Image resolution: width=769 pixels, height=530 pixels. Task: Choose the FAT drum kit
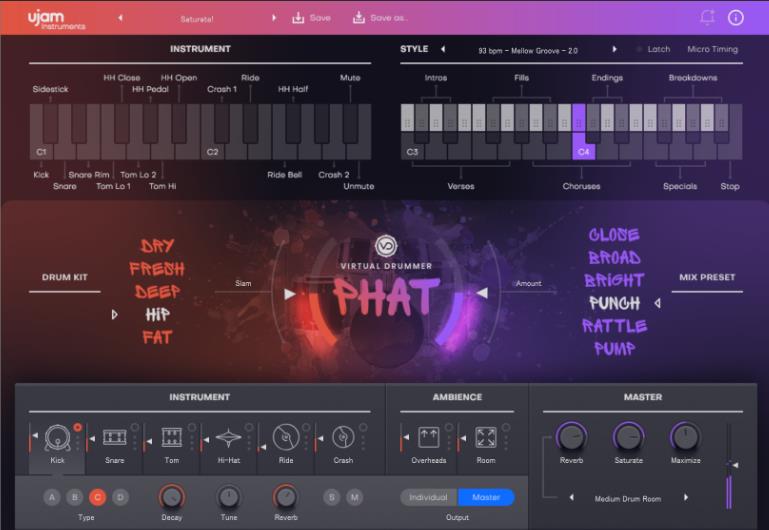[x=157, y=337]
